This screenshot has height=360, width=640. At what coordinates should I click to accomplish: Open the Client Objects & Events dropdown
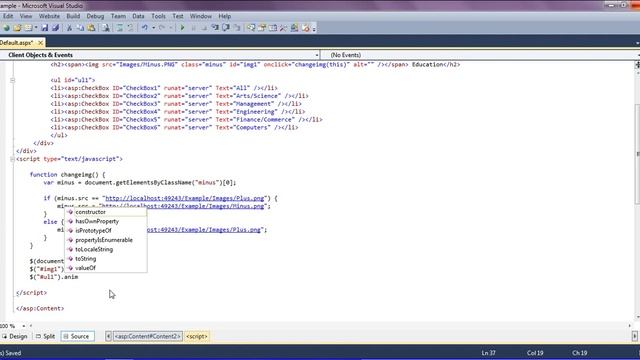(x=317, y=55)
